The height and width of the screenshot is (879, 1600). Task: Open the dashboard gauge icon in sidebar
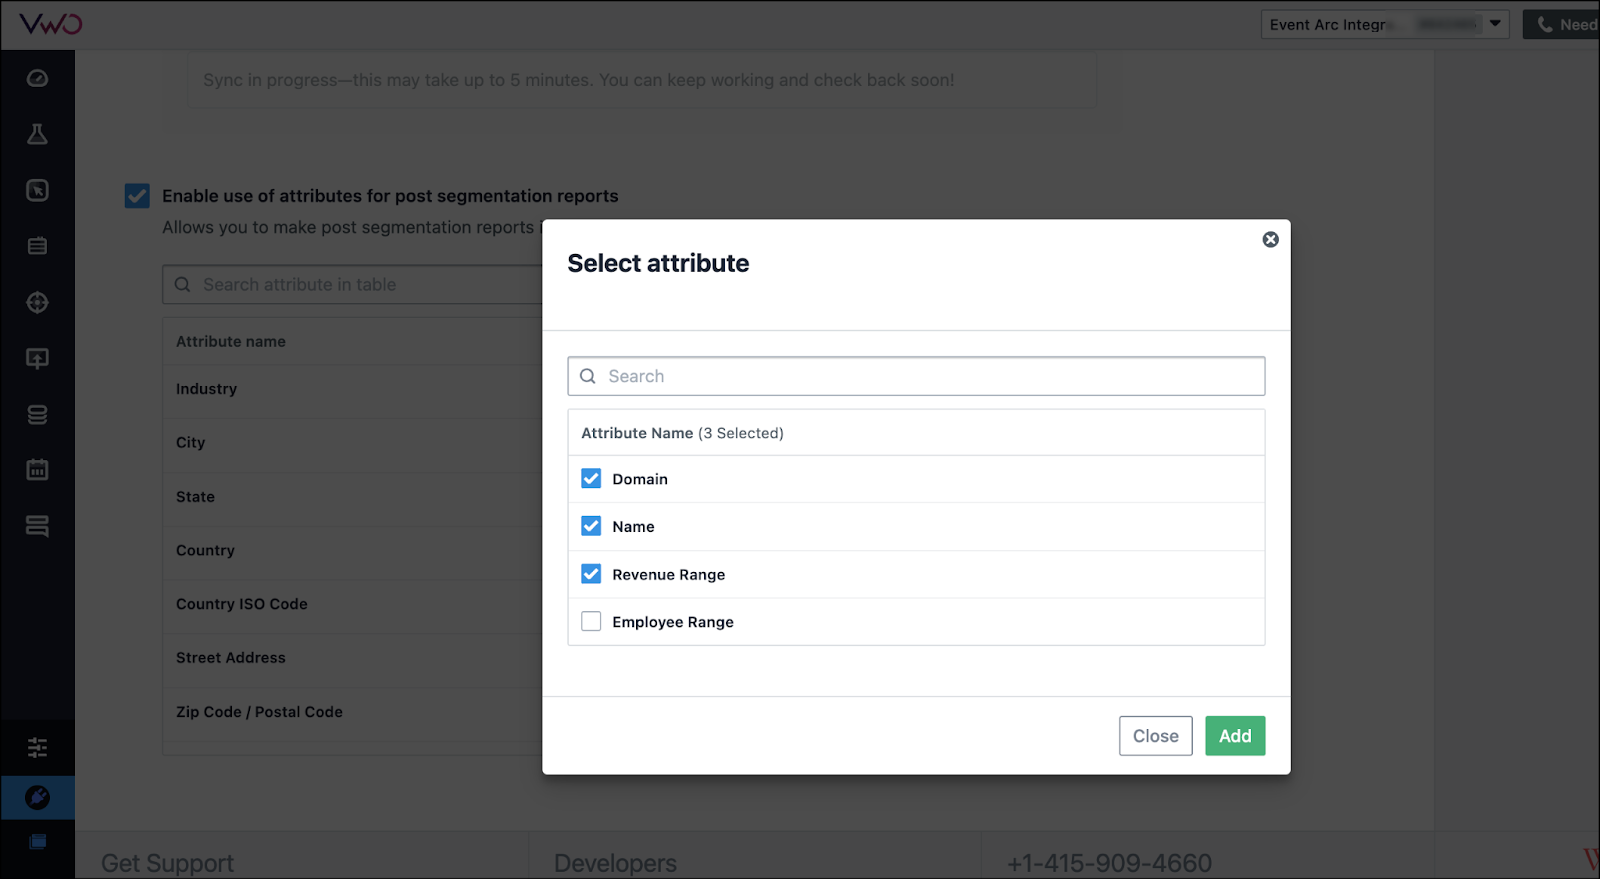pyautogui.click(x=37, y=78)
